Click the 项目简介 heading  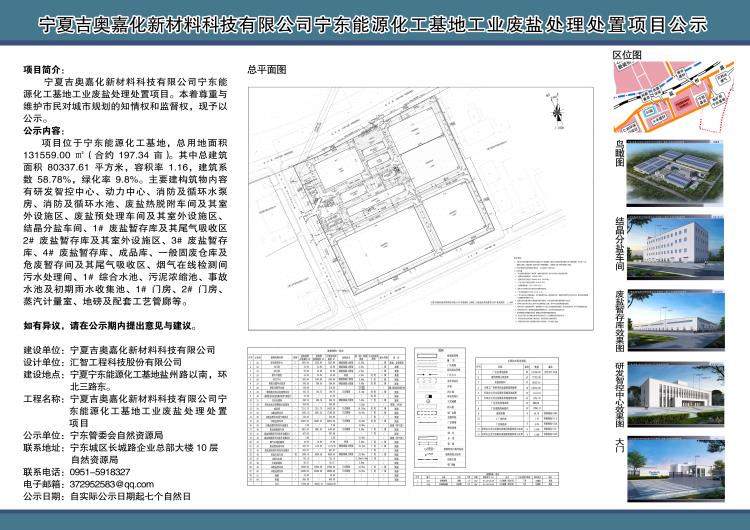pyautogui.click(x=44, y=70)
